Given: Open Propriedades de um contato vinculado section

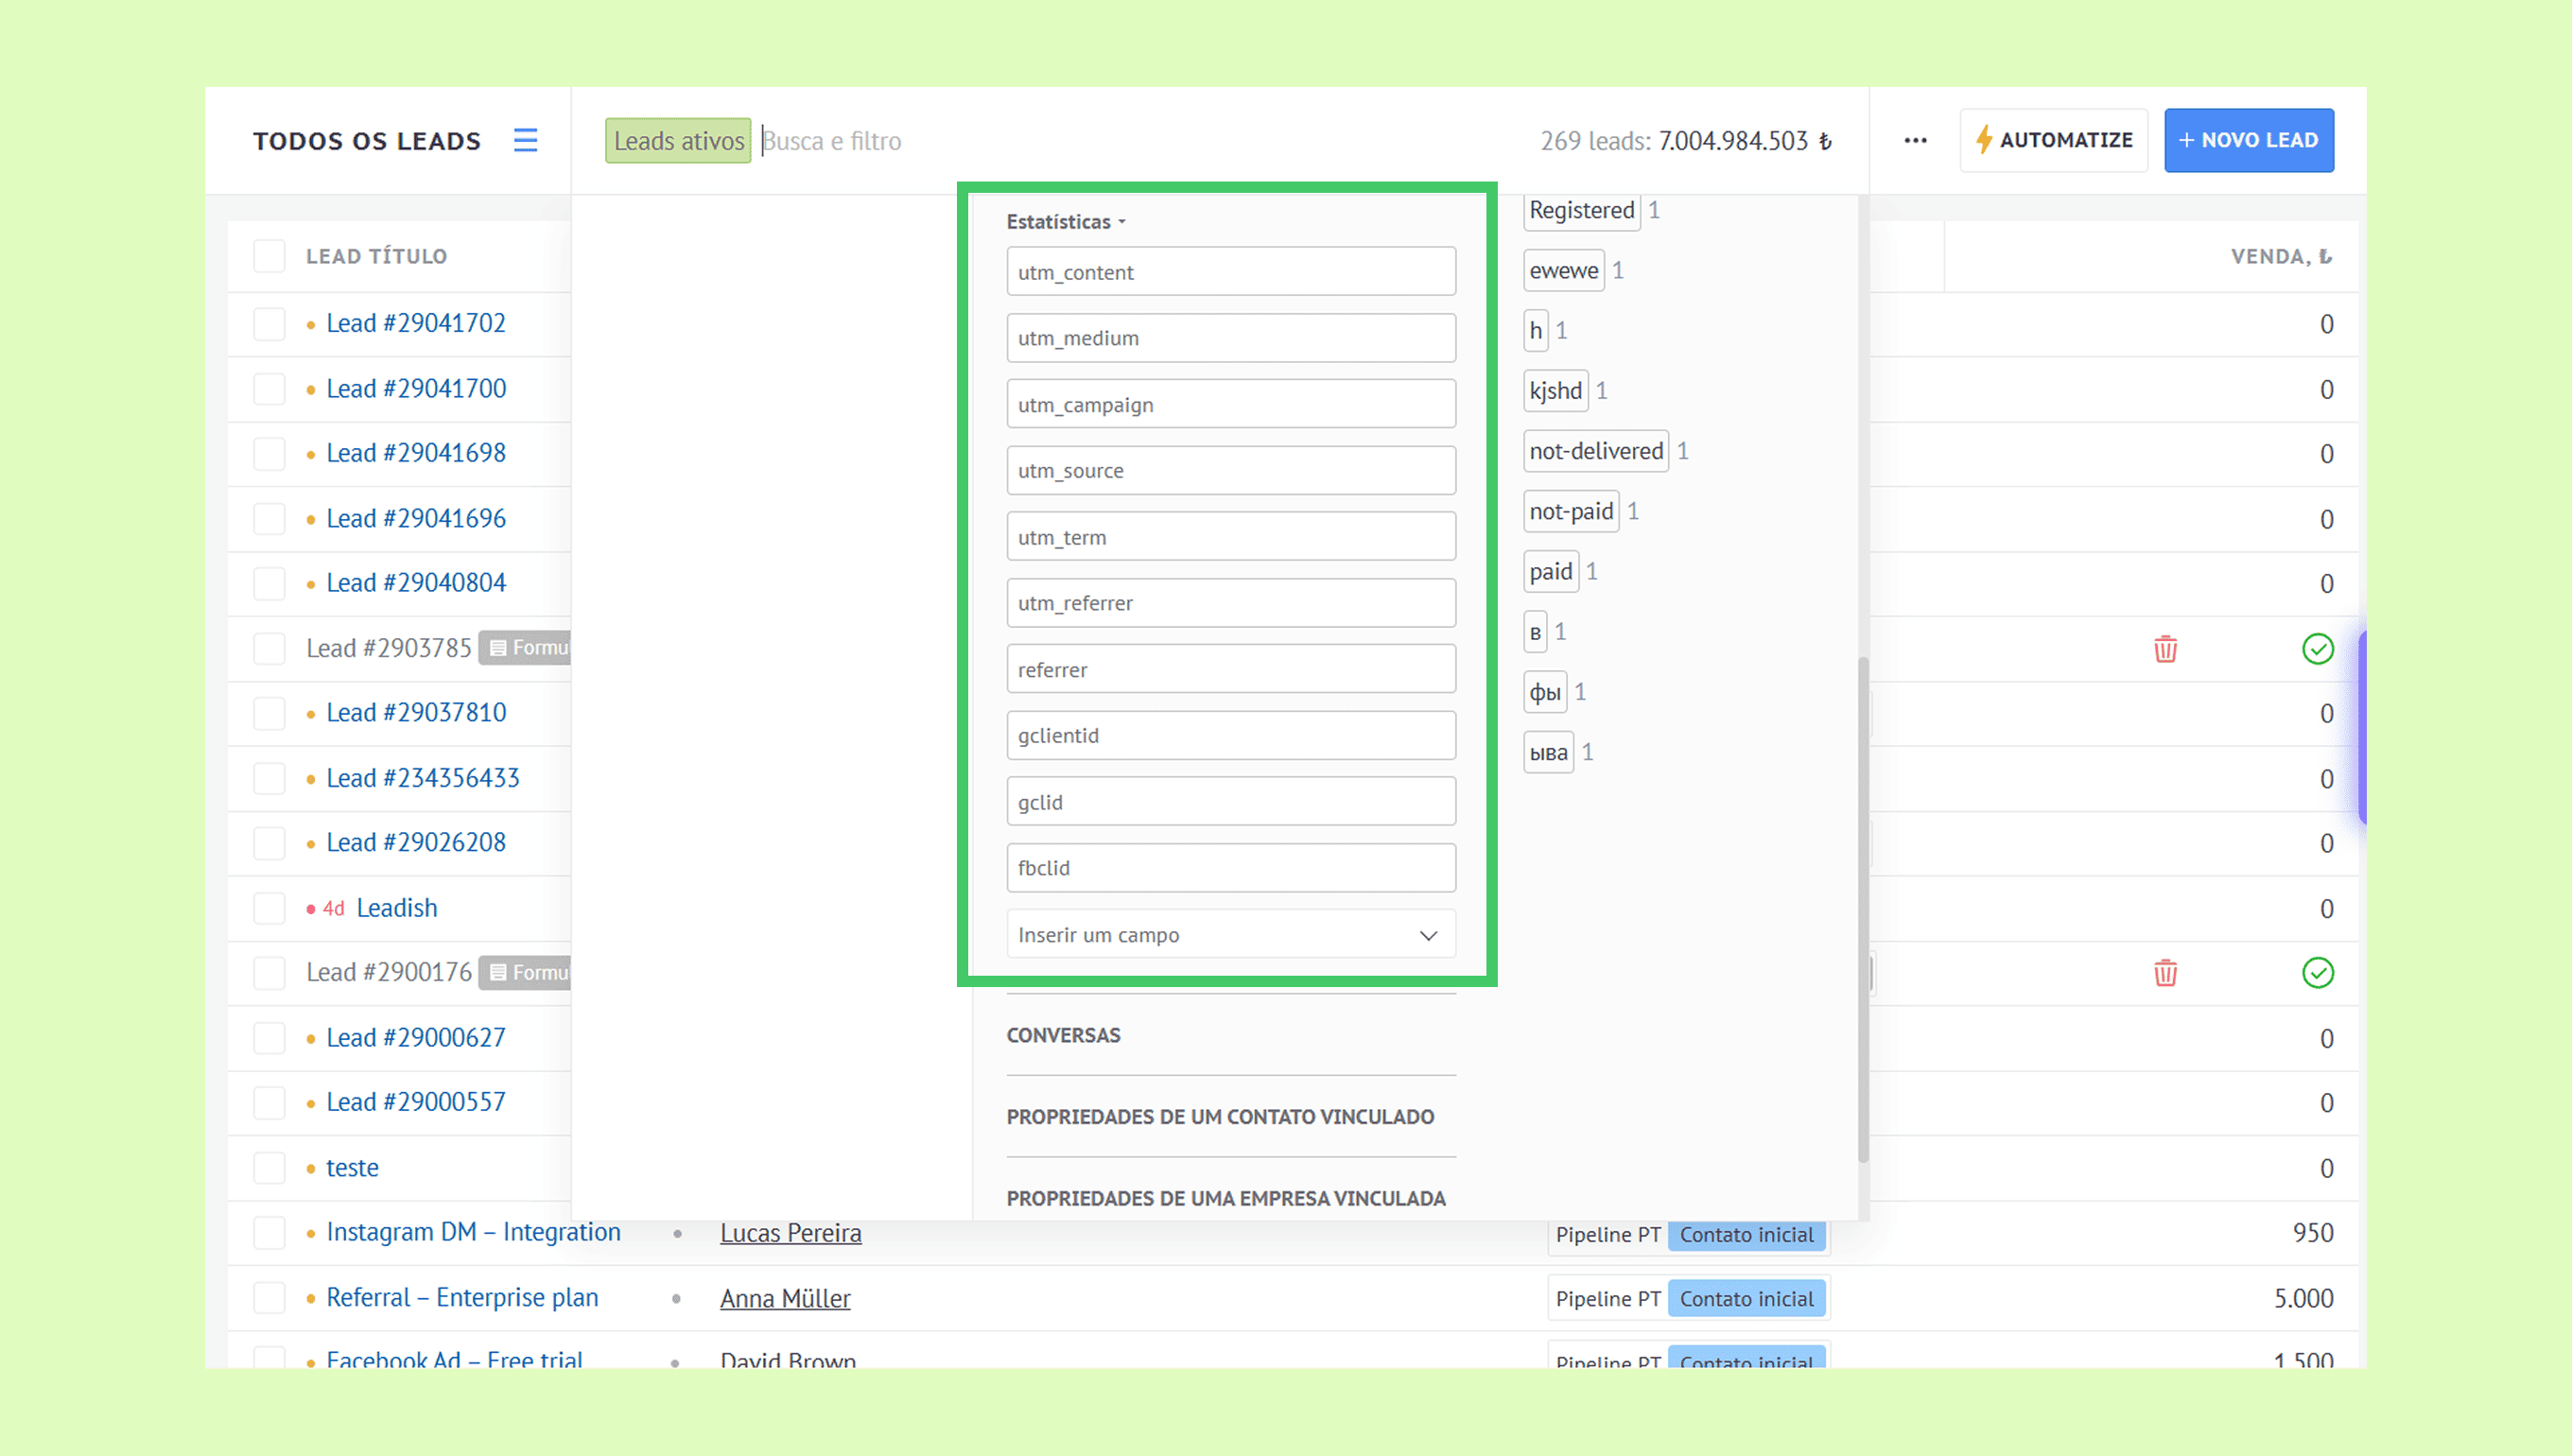Looking at the screenshot, I should click(x=1219, y=1117).
